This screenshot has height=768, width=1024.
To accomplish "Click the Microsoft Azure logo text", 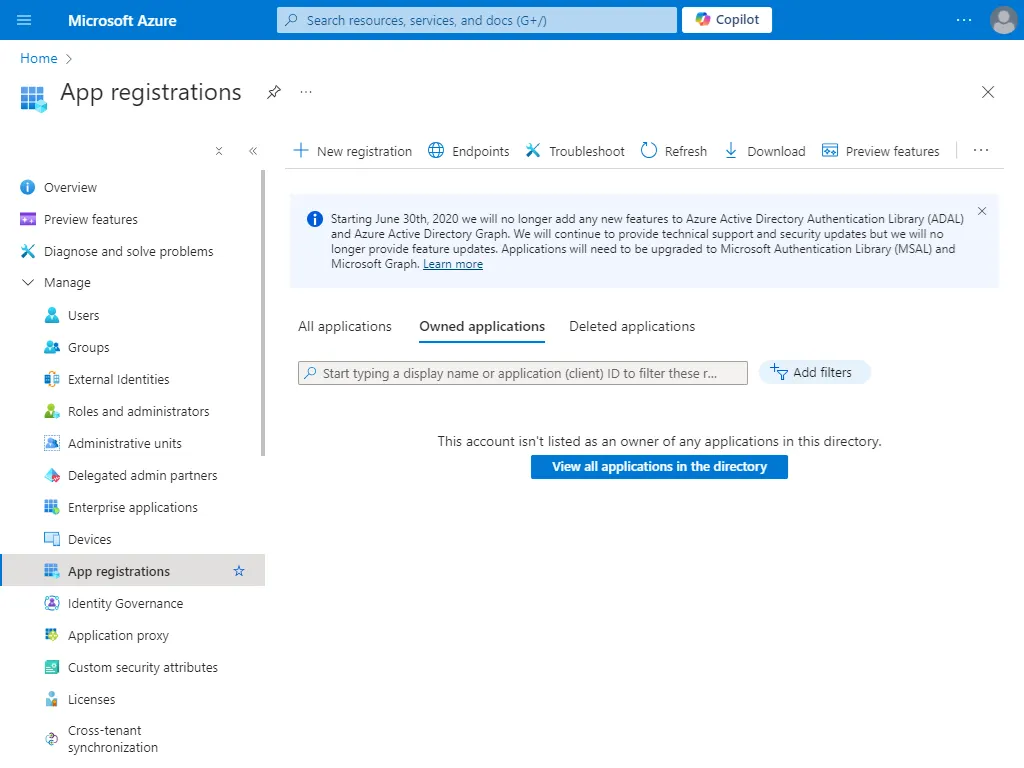I will pyautogui.click(x=122, y=20).
